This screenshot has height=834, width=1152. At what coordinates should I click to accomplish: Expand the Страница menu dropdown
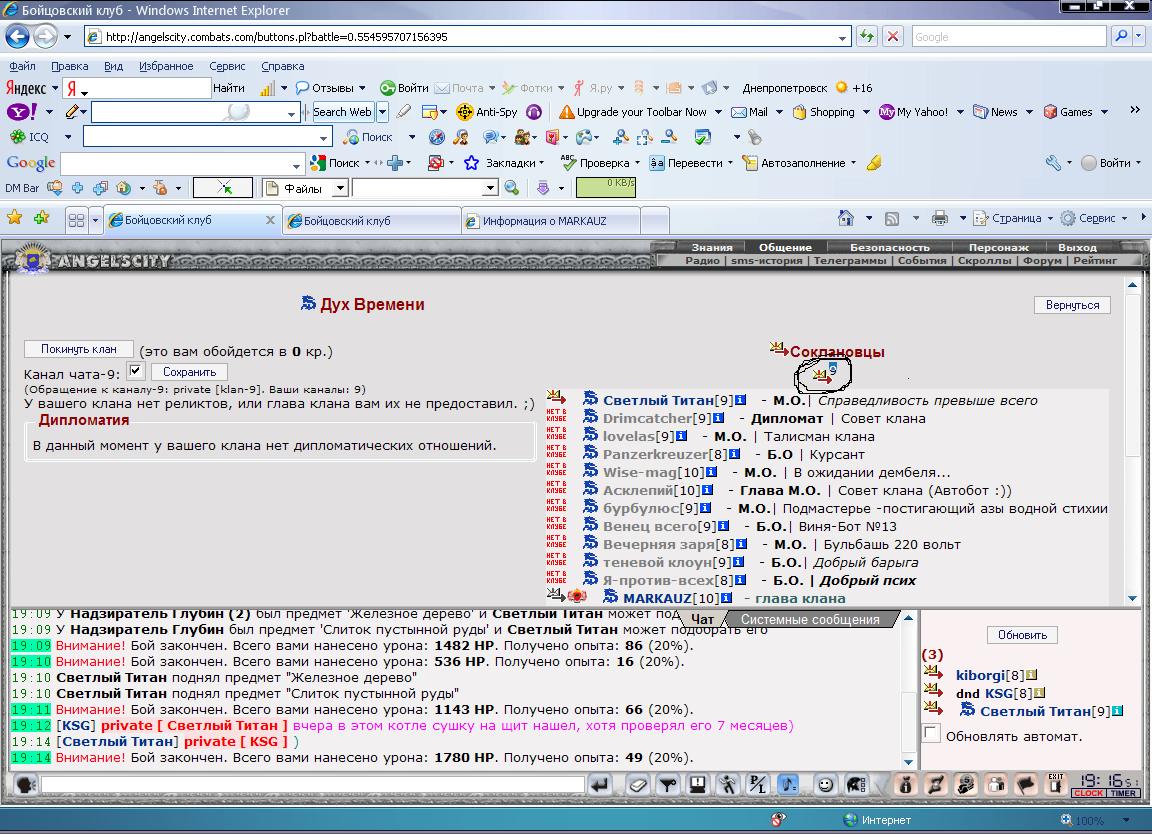coord(1051,218)
